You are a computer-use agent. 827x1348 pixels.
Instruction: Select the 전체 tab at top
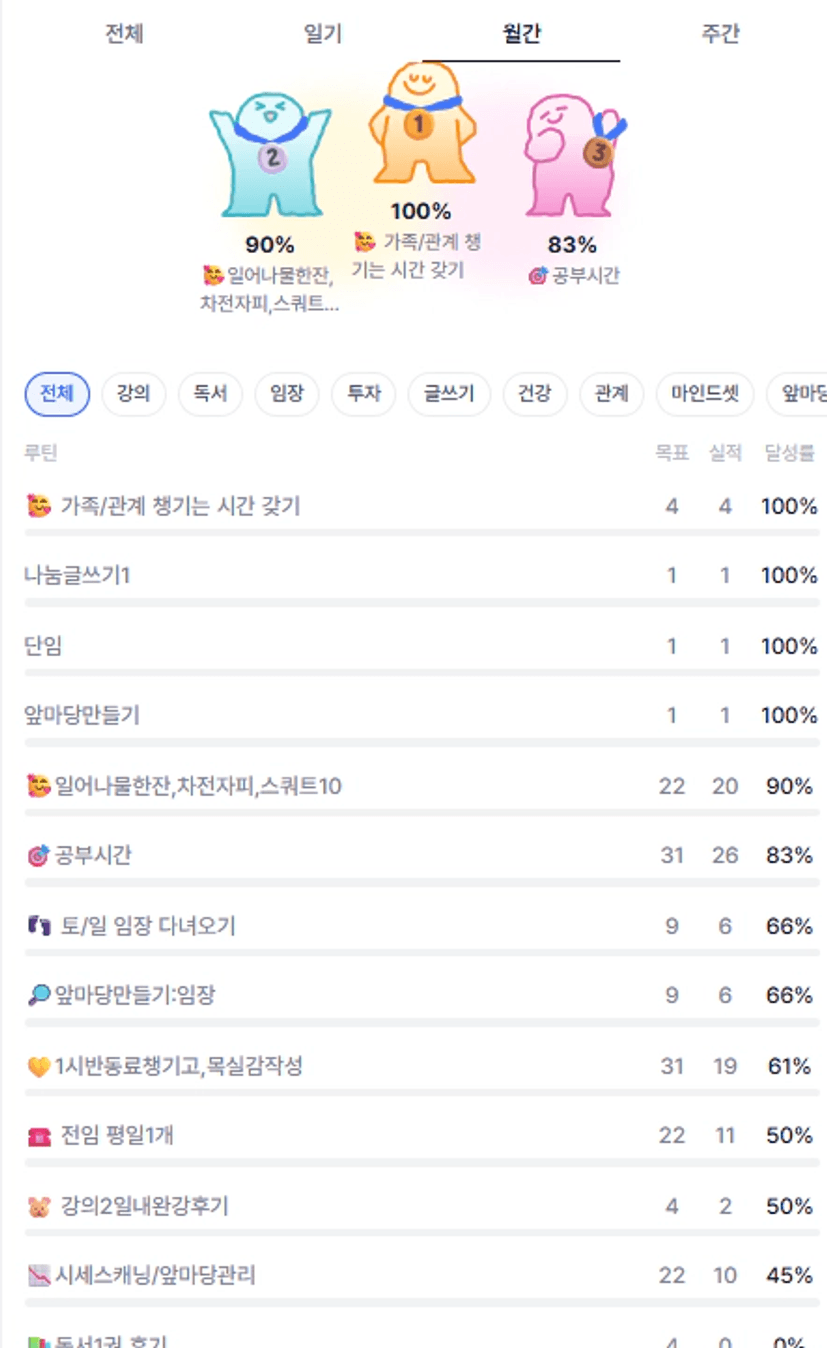pos(124,34)
